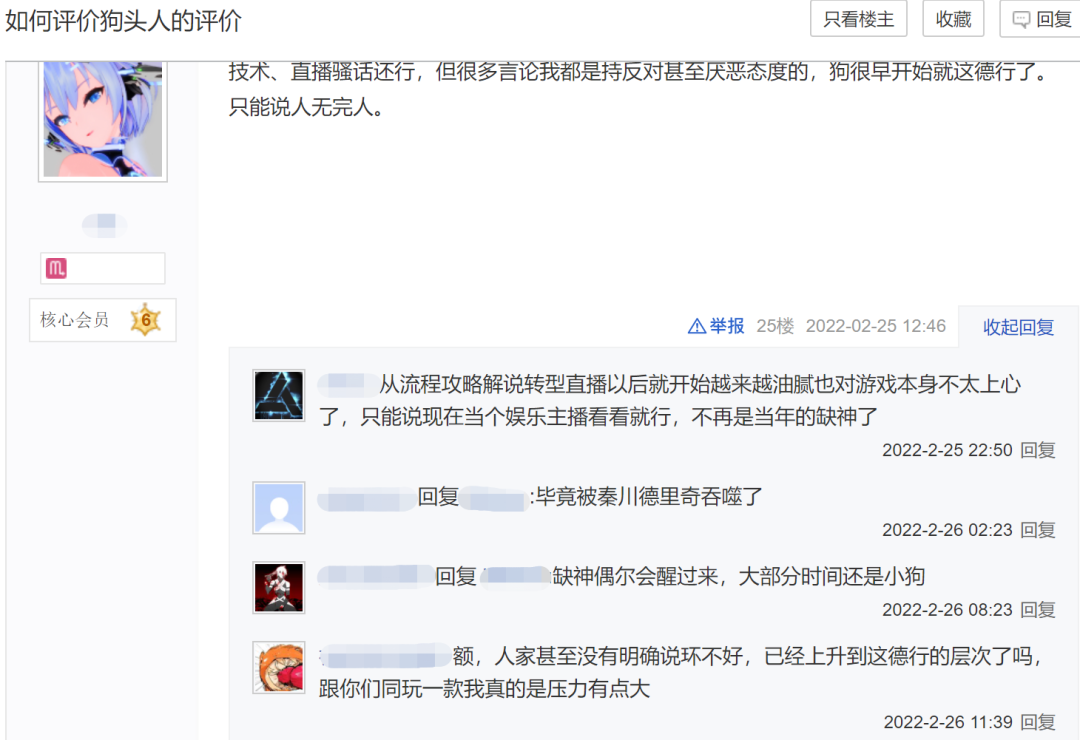Viewport: 1080px width, 740px height.
Task: Click the 举报 warning triangle icon
Action: [697, 326]
